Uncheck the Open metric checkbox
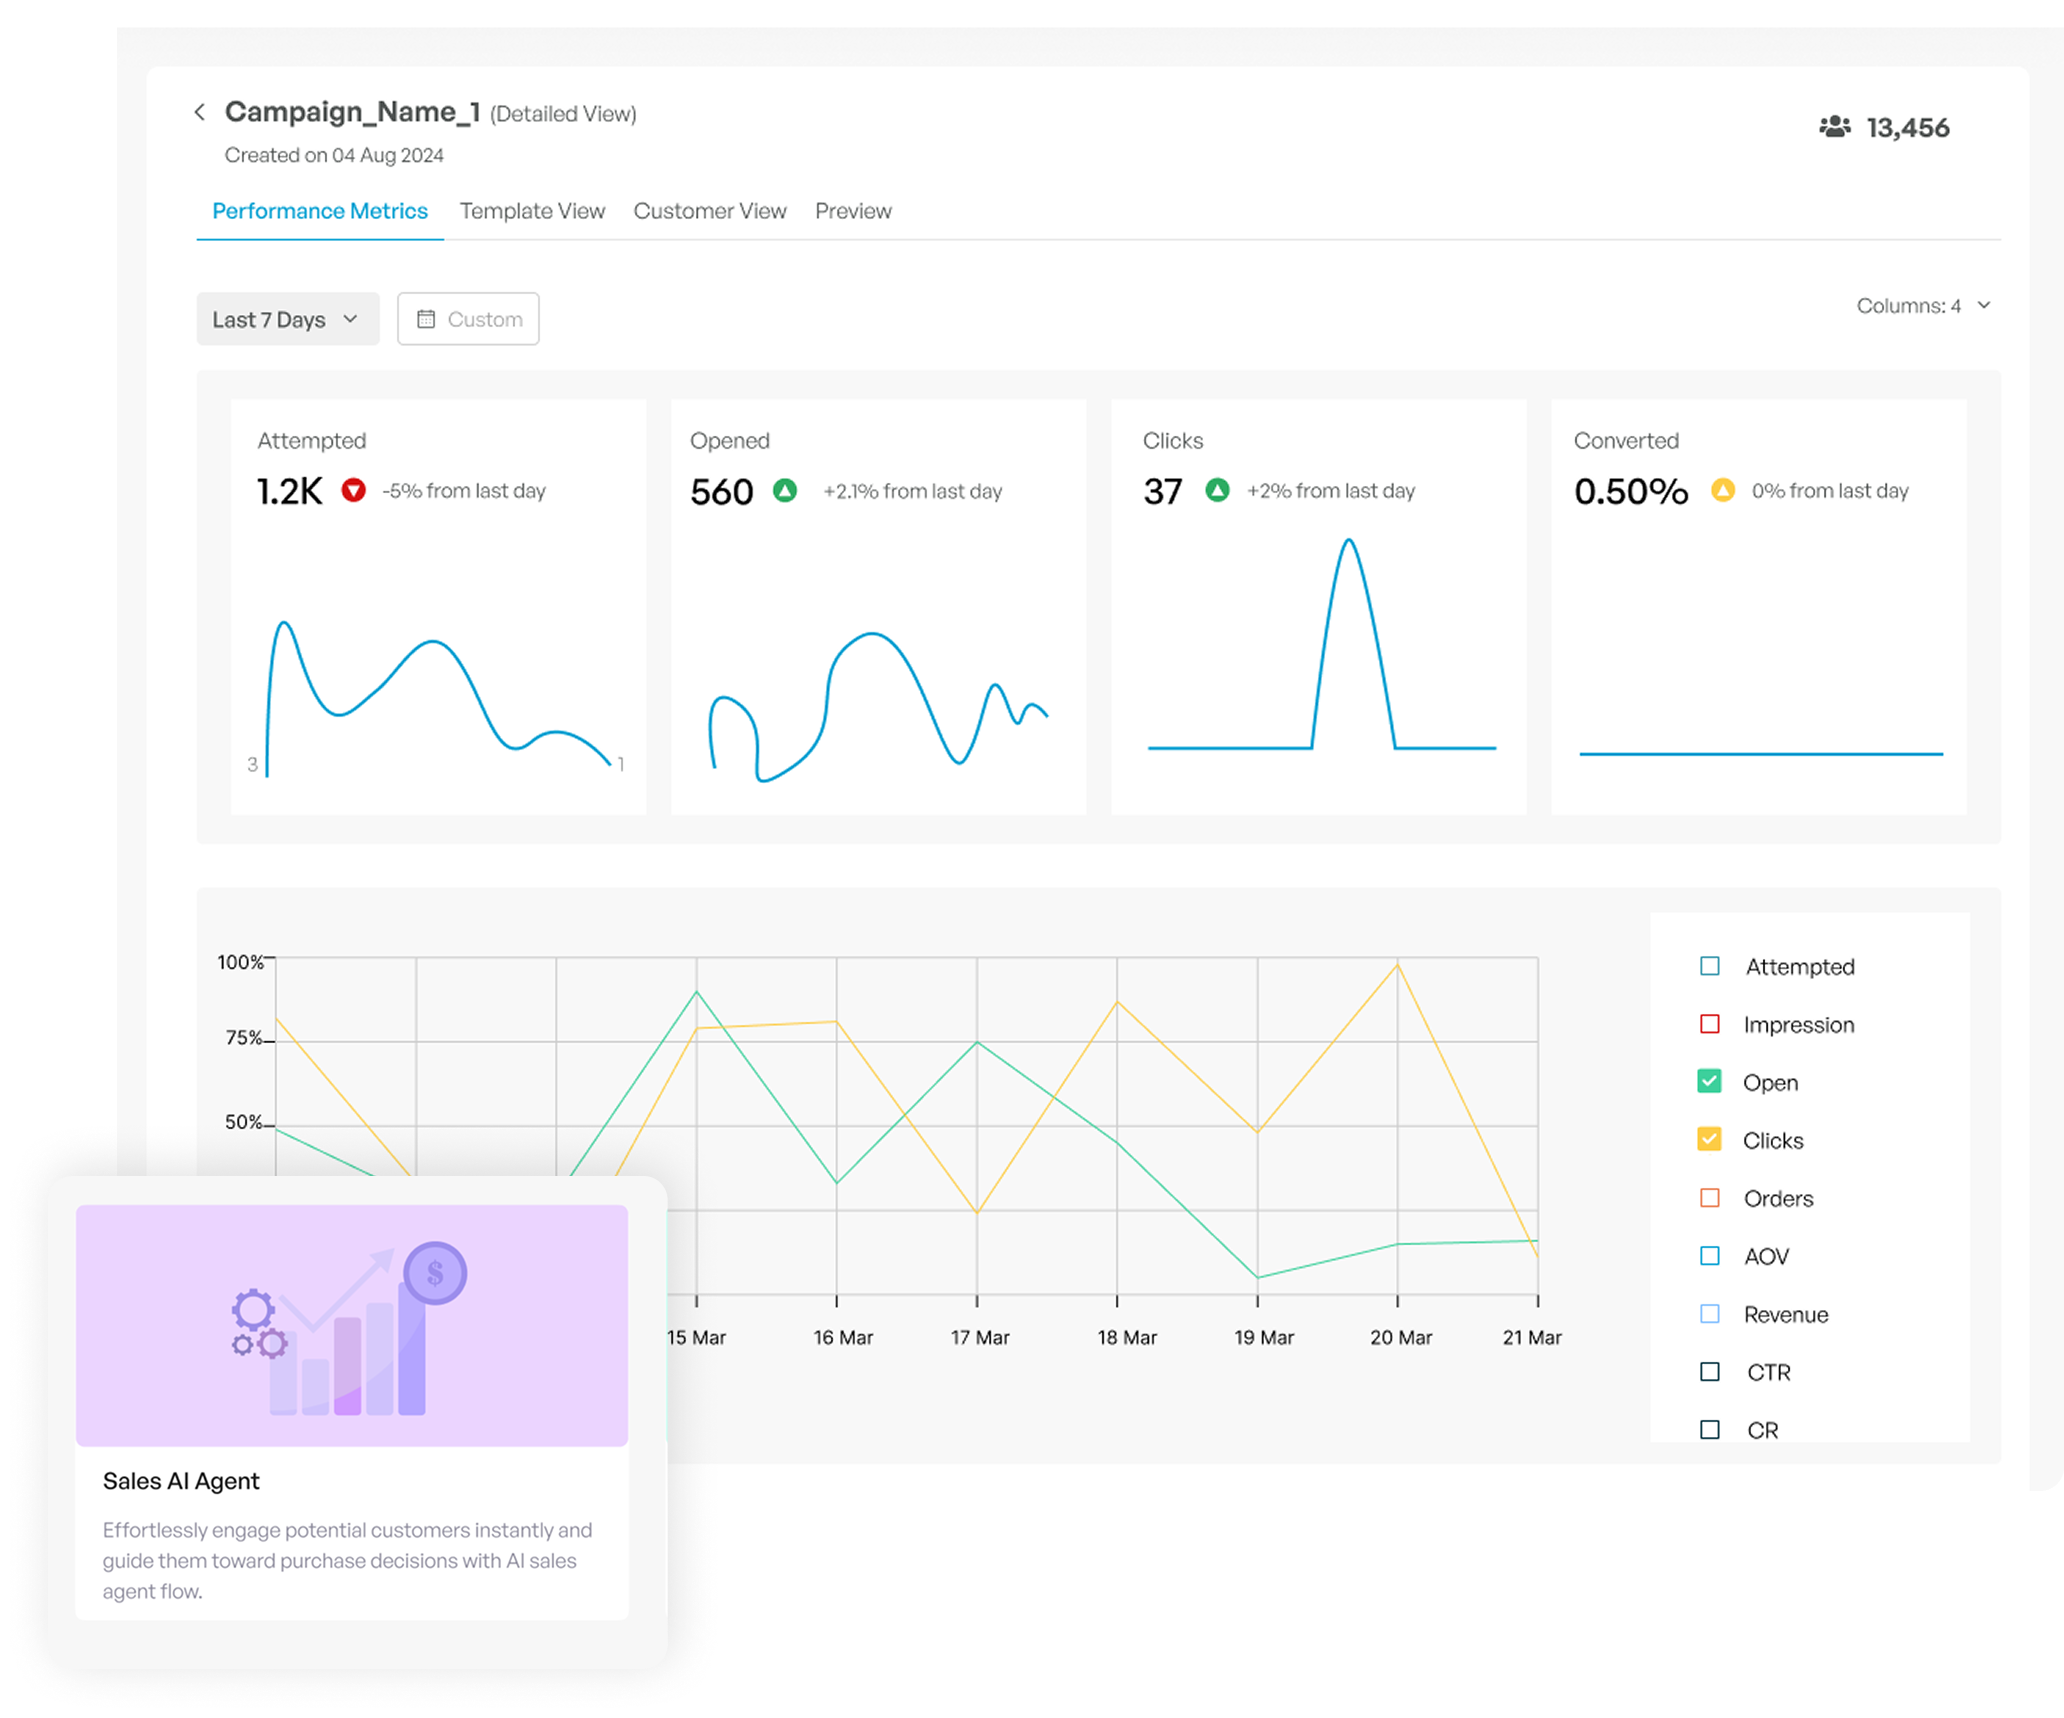The height and width of the screenshot is (1718, 2064). coord(1709,1082)
